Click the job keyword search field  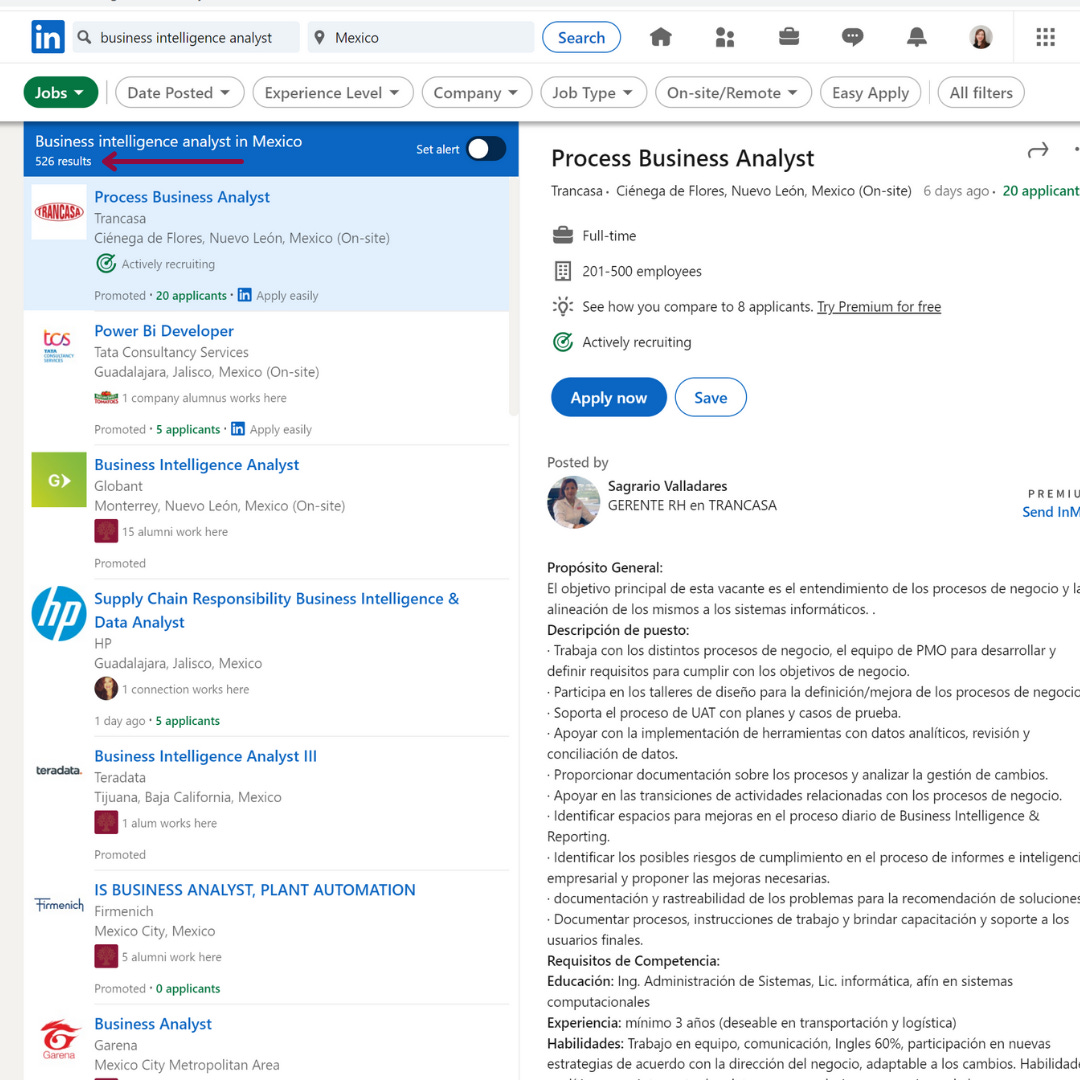tap(186, 37)
